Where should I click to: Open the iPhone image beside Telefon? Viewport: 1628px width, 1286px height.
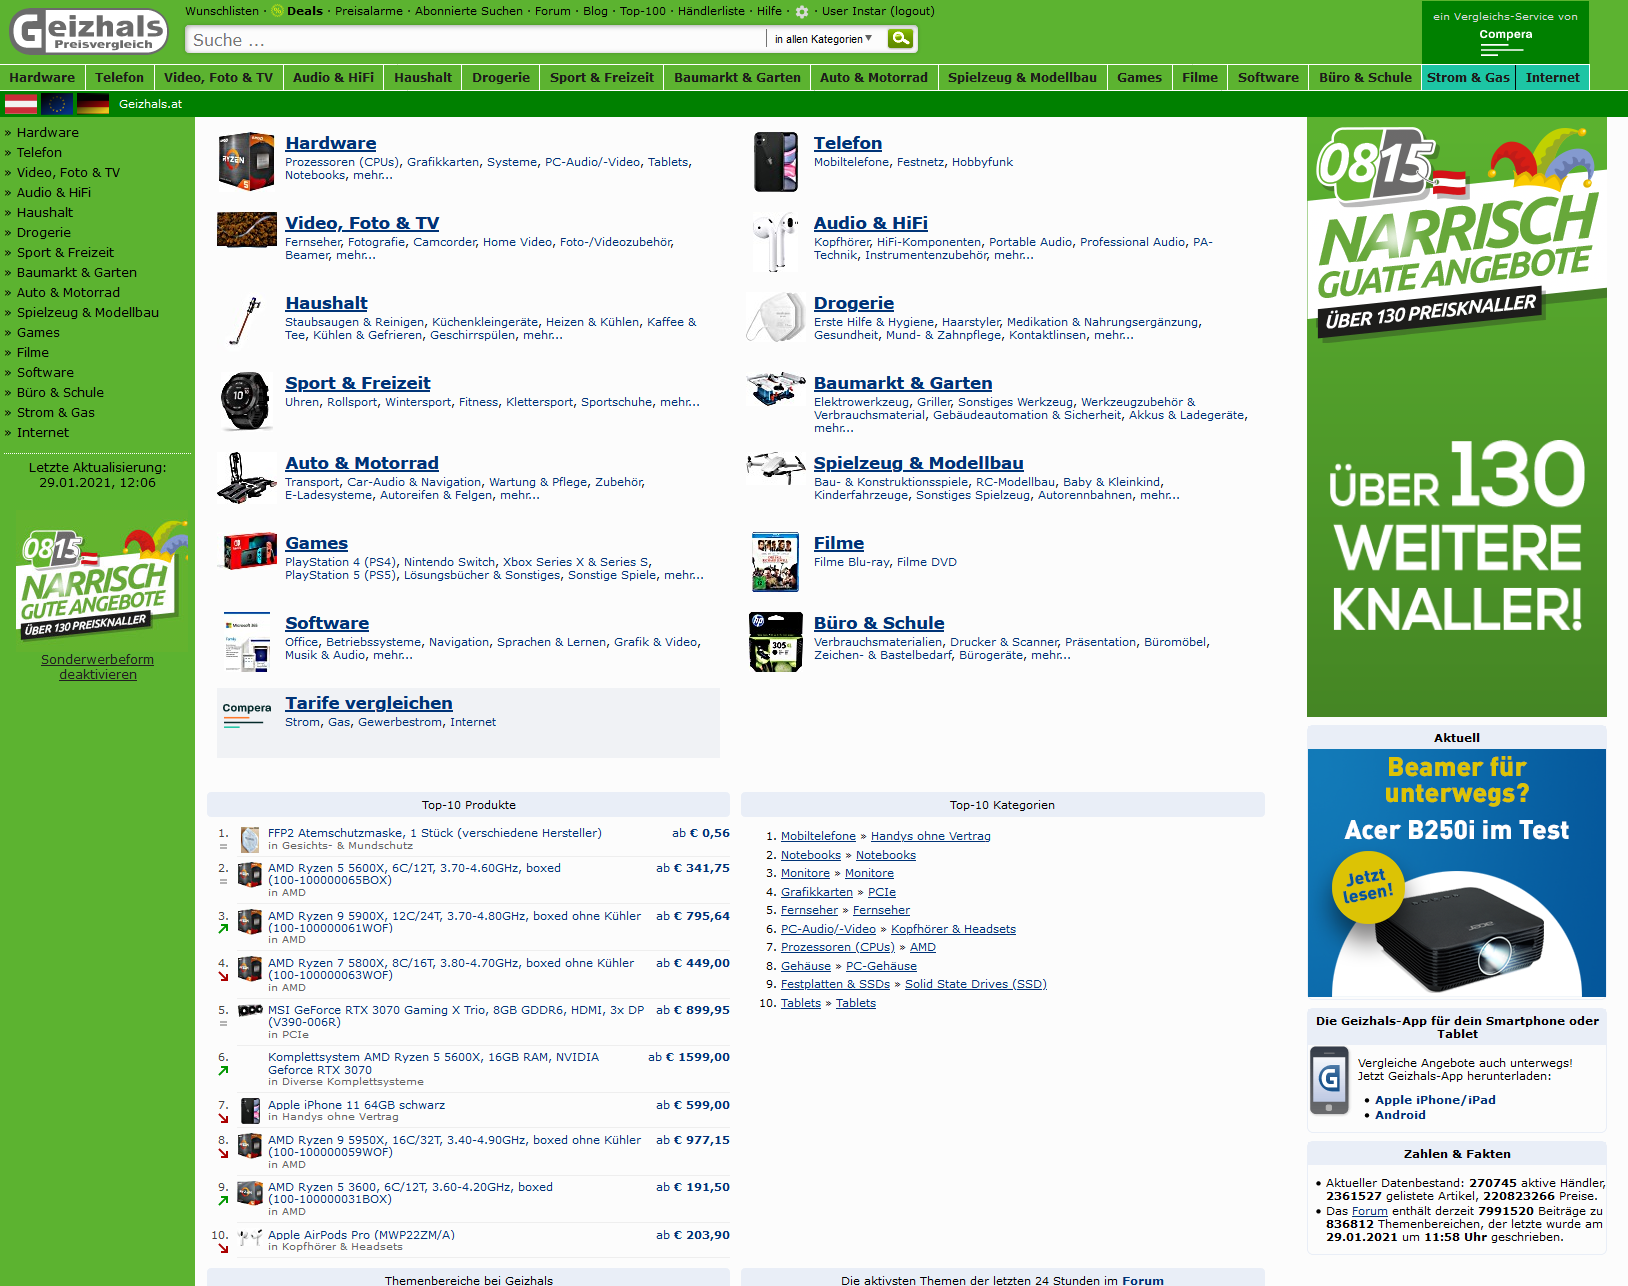(x=776, y=162)
